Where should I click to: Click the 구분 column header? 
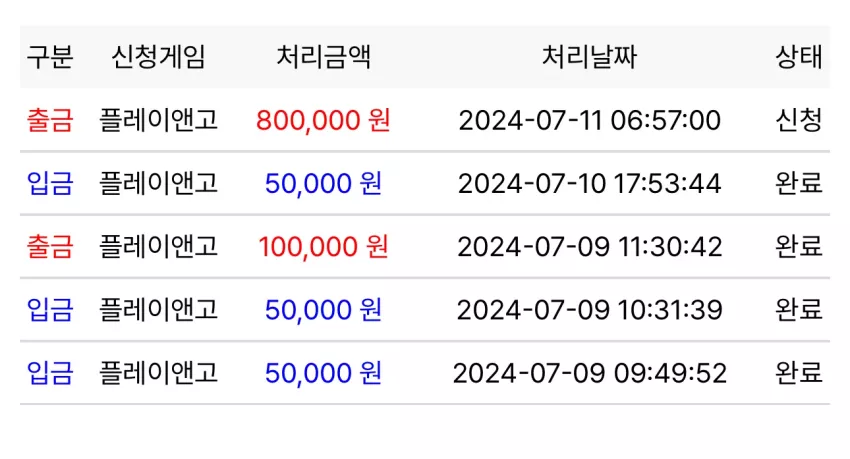[x=50, y=57]
